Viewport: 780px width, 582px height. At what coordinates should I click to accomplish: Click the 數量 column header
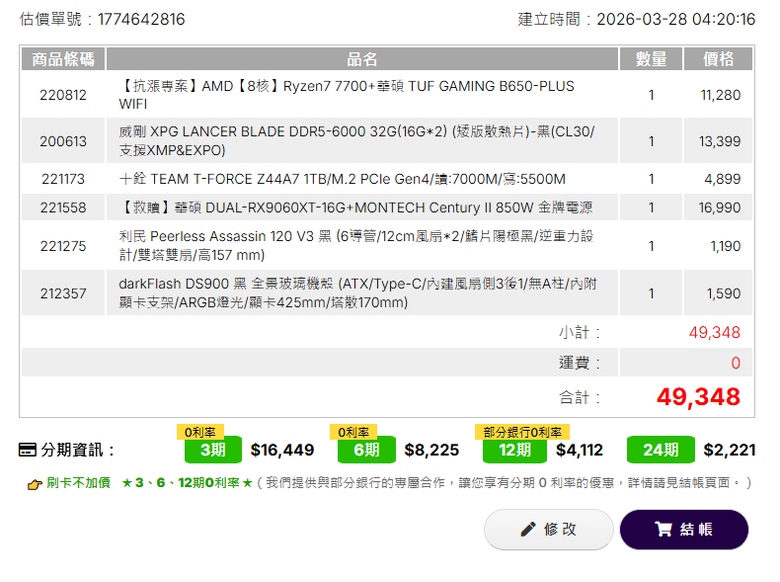pyautogui.click(x=651, y=59)
